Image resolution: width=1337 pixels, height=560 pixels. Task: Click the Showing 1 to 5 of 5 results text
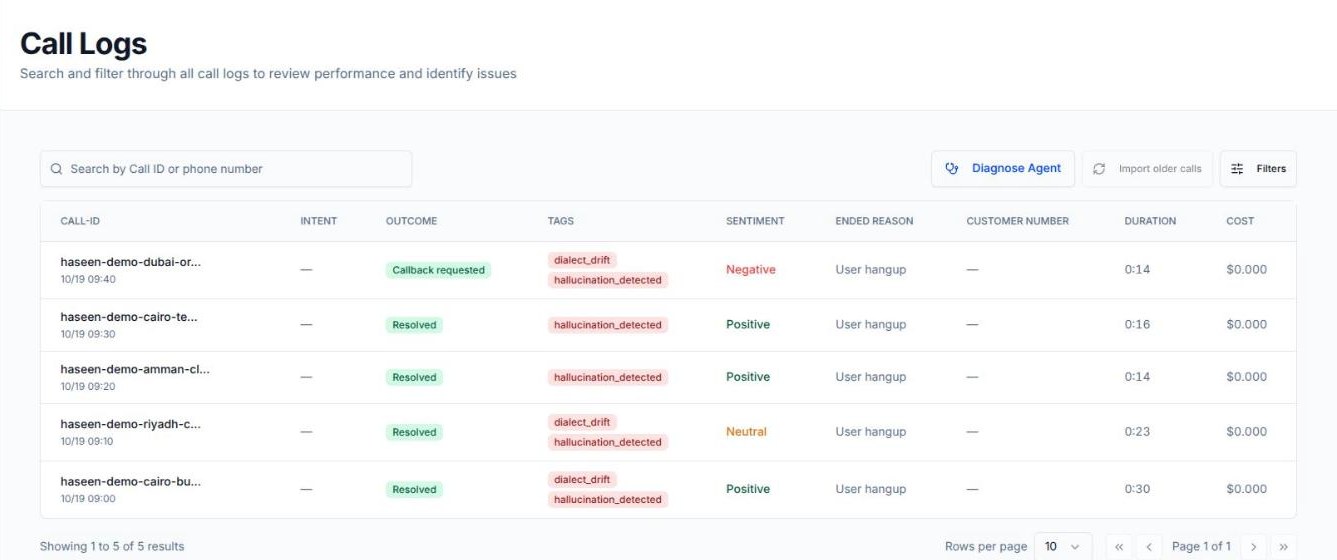coord(112,546)
